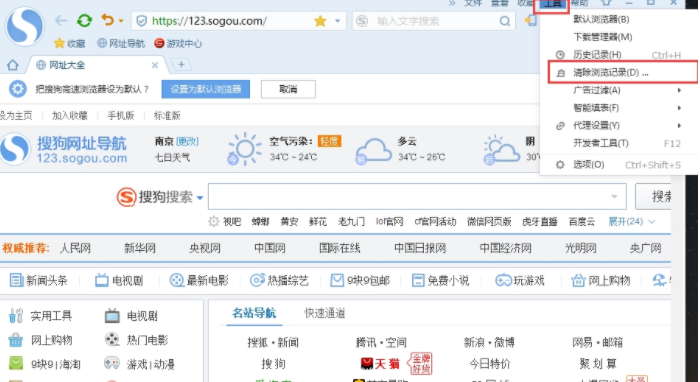Viewport: 700px width, 382px height.
Task: Open new tab with plus button
Action: (x=181, y=65)
